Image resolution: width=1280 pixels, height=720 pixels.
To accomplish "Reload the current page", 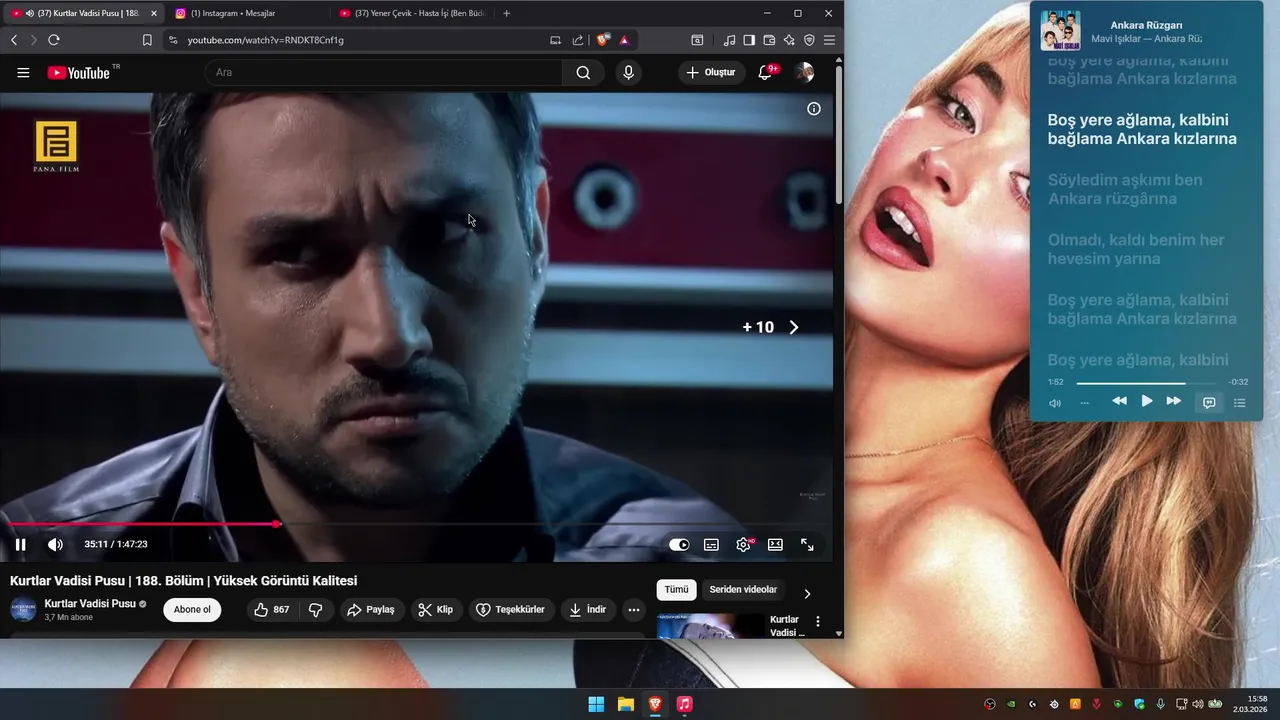I will pos(54,40).
